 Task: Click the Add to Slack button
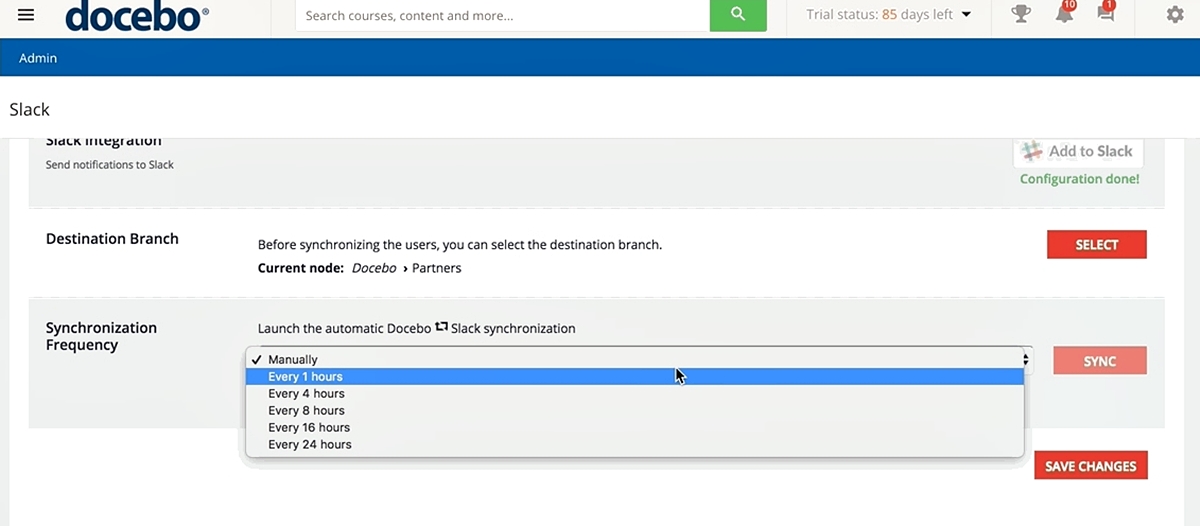[1078, 152]
